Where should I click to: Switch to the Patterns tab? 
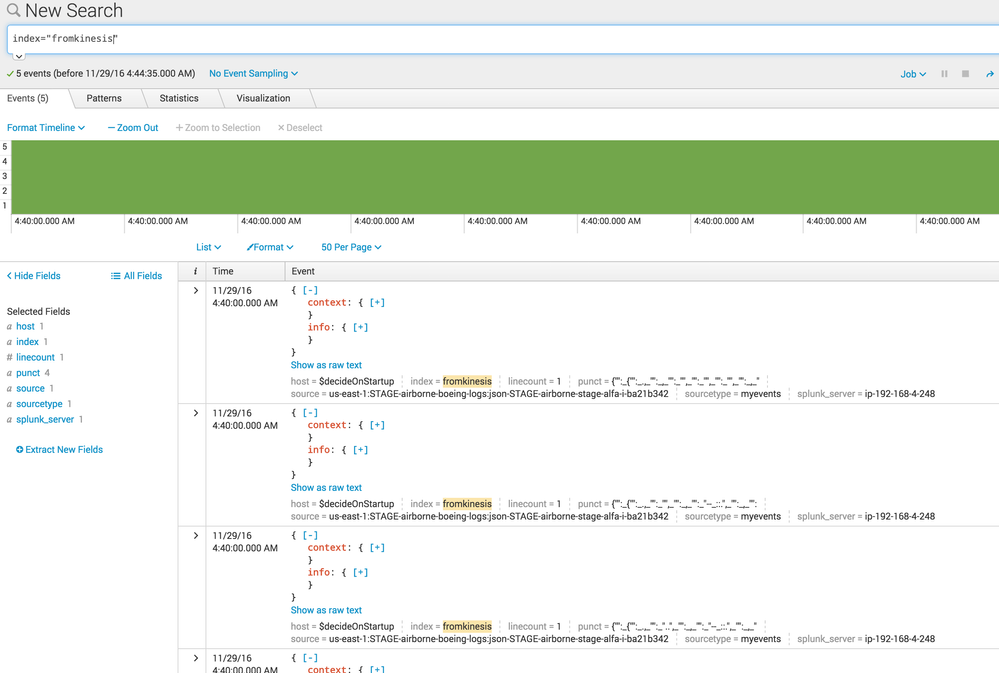tap(104, 98)
